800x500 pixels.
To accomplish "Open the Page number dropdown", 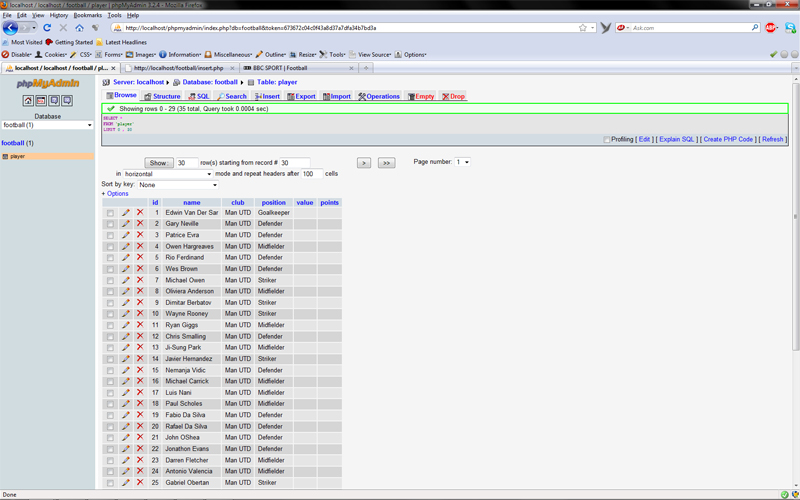I will 462,162.
